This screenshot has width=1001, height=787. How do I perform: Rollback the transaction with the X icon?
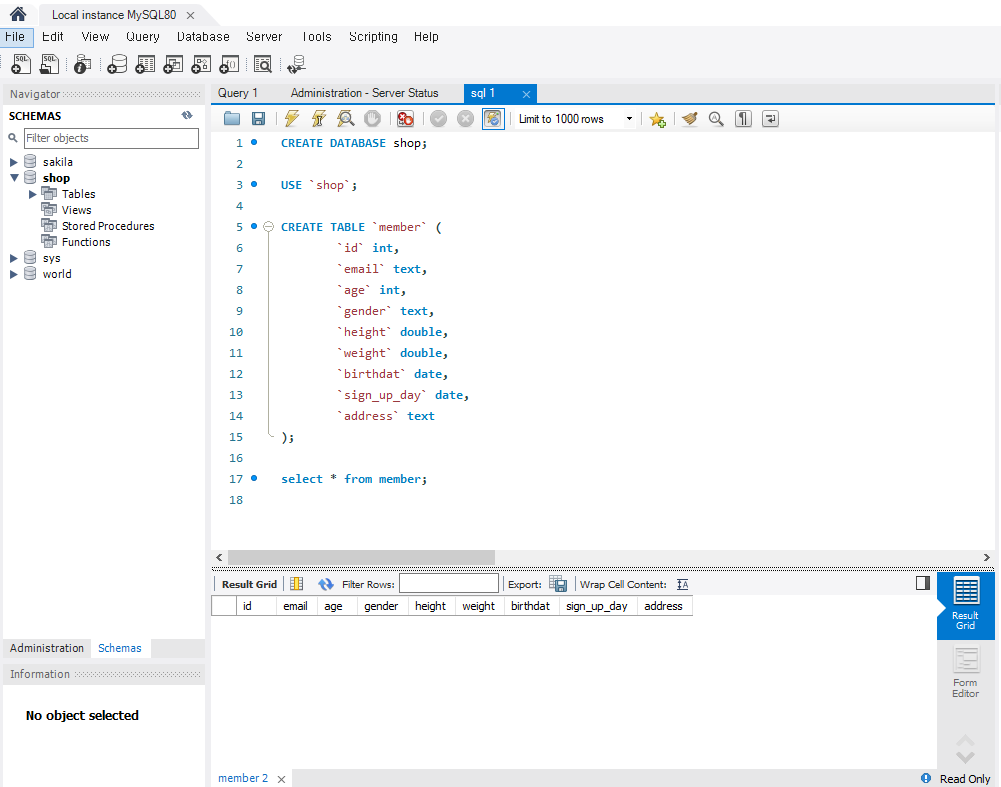(465, 119)
